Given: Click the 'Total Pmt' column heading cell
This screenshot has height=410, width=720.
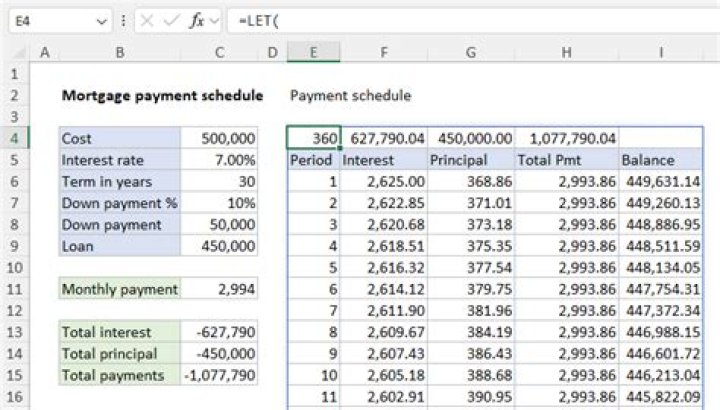Looking at the screenshot, I should [567, 160].
